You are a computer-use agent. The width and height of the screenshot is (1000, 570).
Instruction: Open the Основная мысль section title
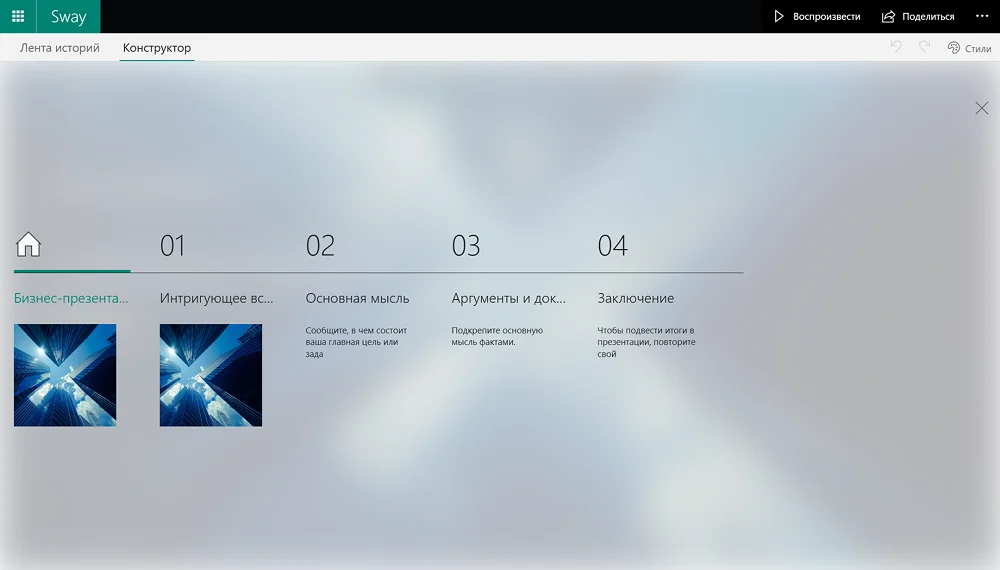pos(357,298)
